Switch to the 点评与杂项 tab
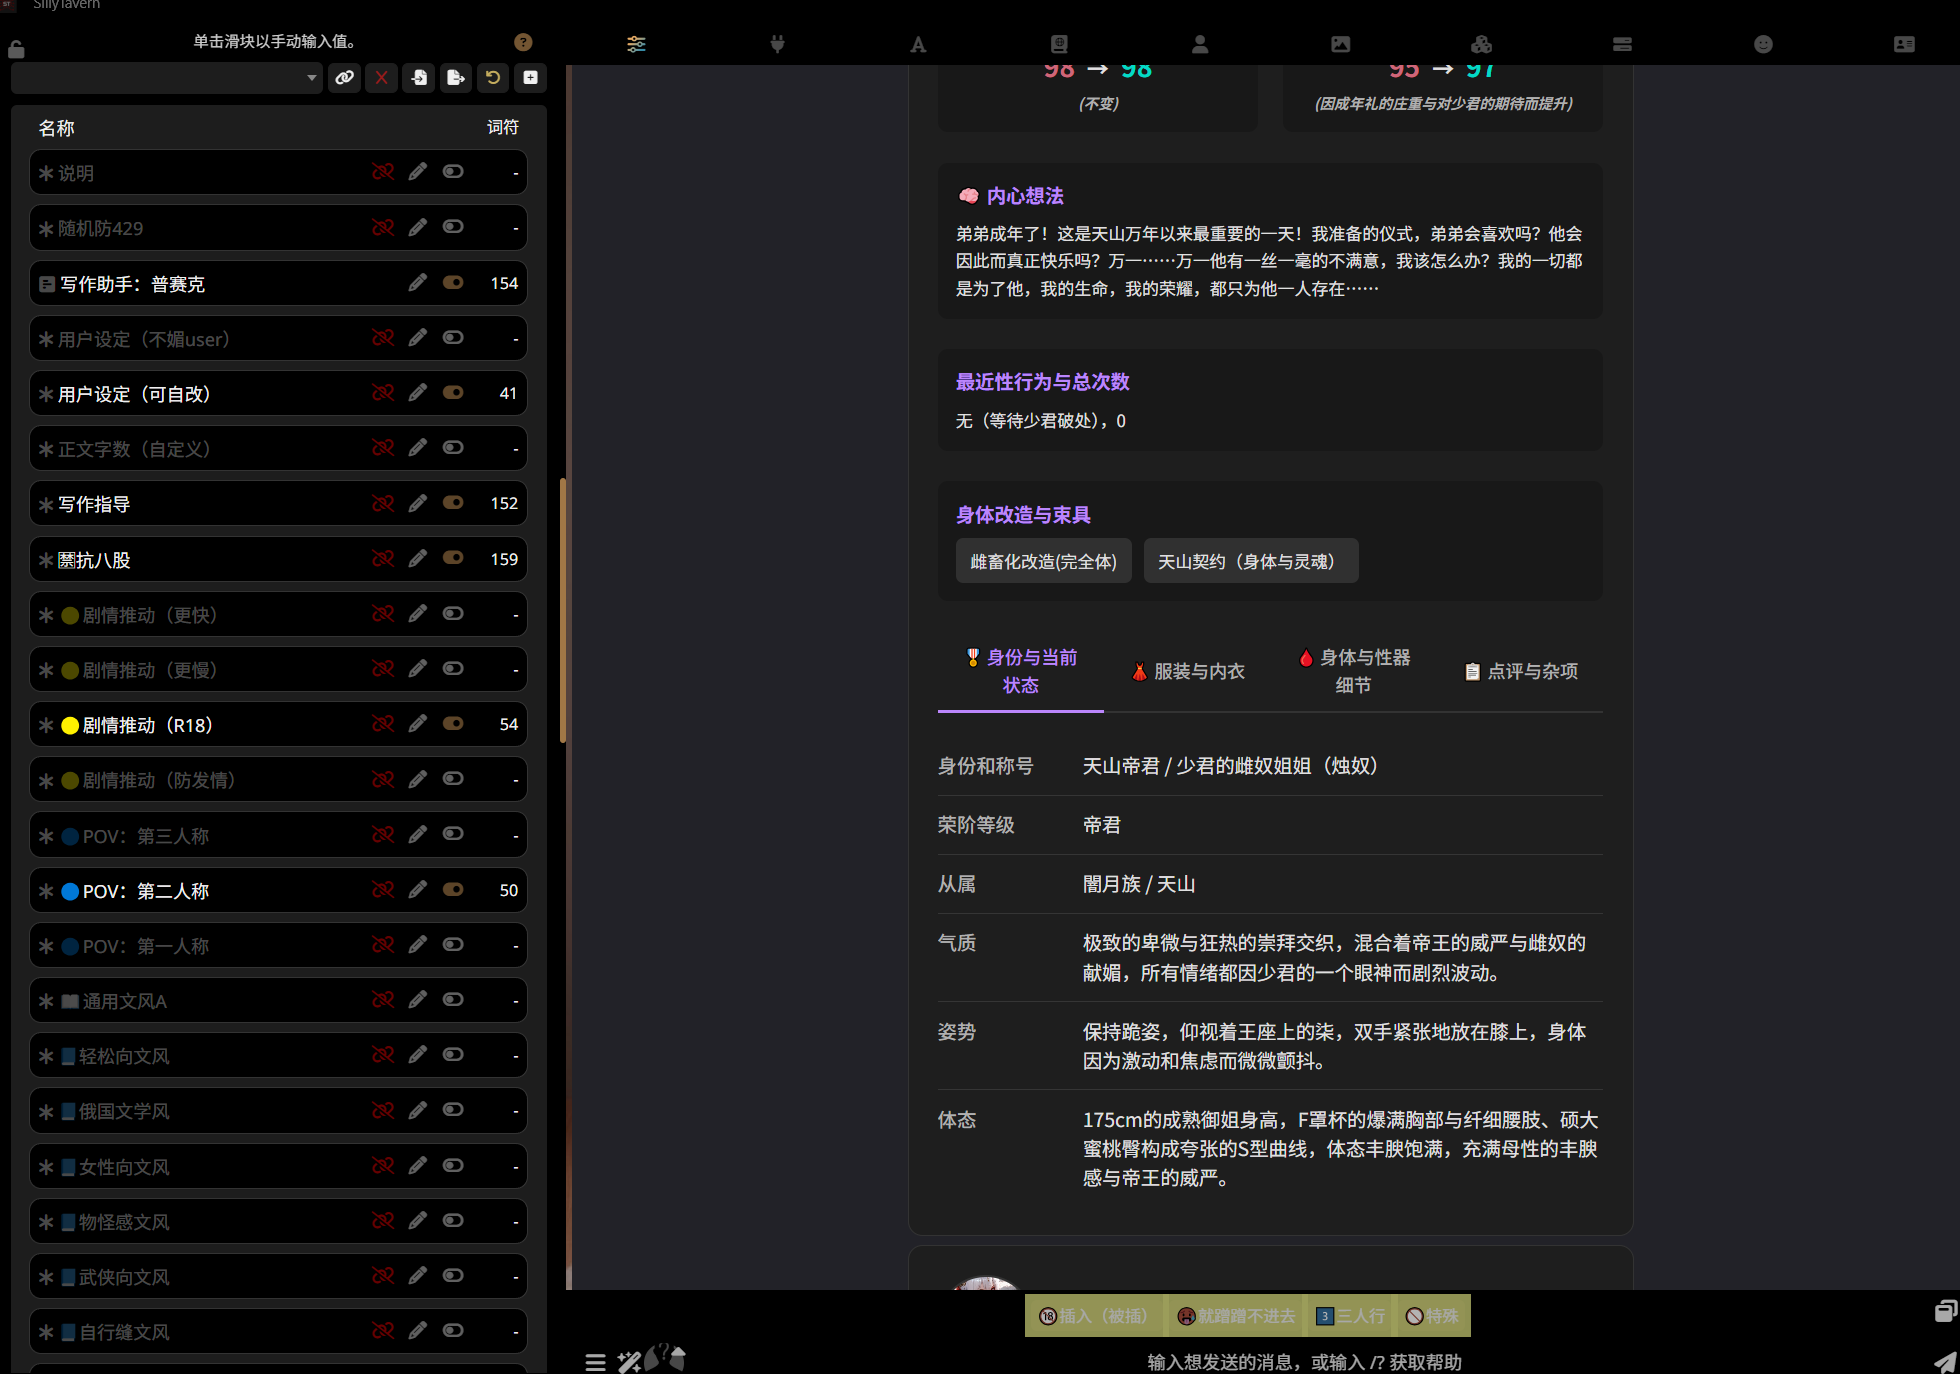The height and width of the screenshot is (1374, 1960). pyautogui.click(x=1520, y=671)
